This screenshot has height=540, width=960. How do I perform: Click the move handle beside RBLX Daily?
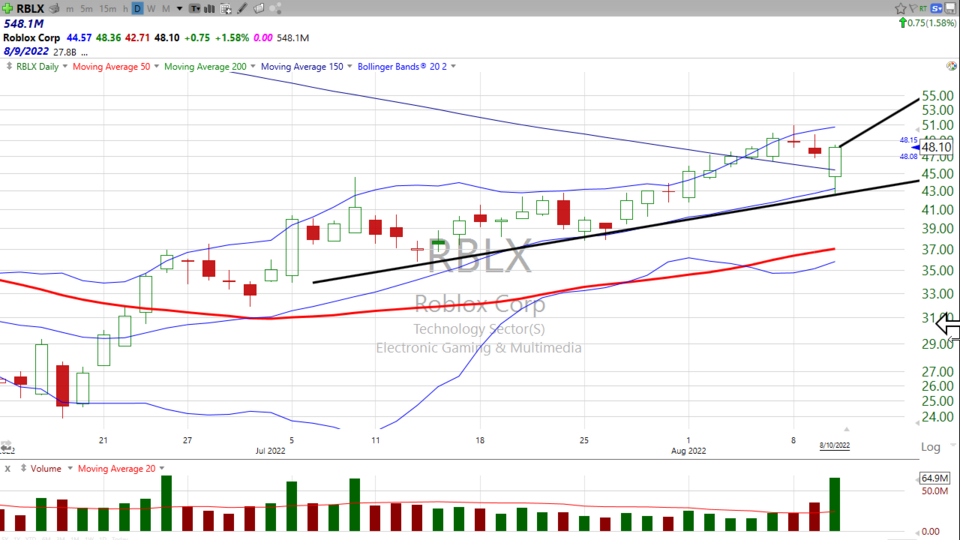click(9, 66)
